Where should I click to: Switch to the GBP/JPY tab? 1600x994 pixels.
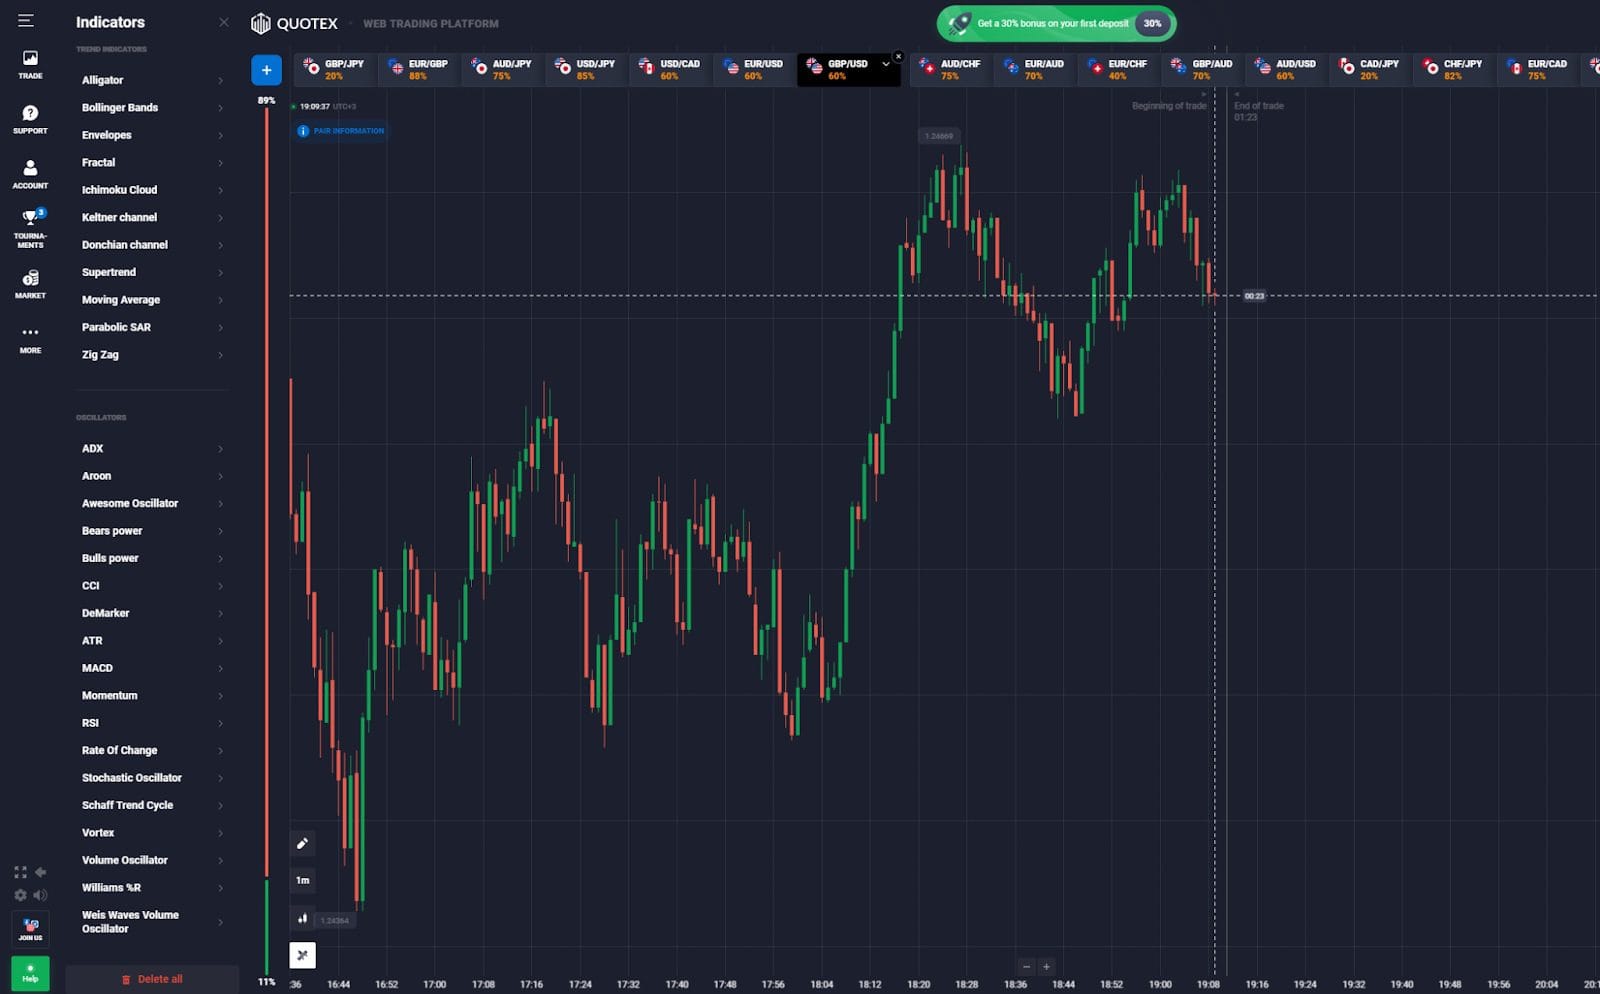tap(335, 69)
